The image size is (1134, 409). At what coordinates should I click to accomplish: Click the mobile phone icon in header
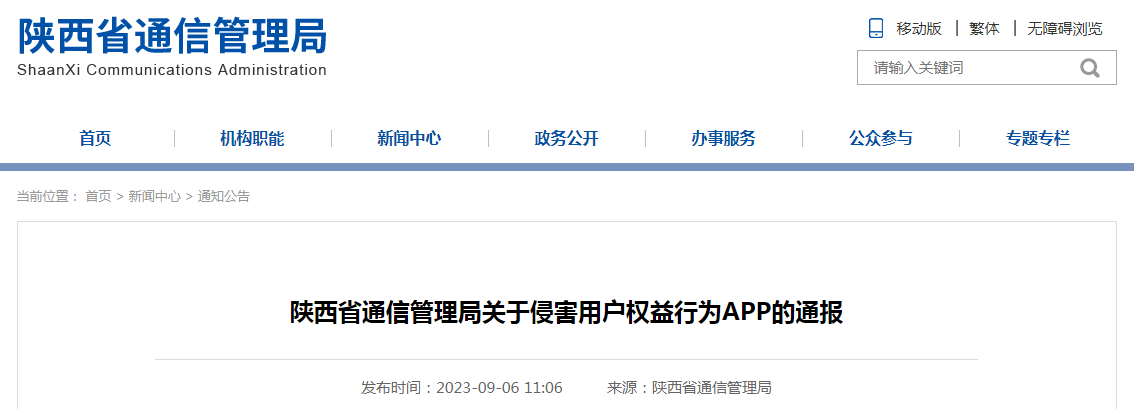(876, 28)
